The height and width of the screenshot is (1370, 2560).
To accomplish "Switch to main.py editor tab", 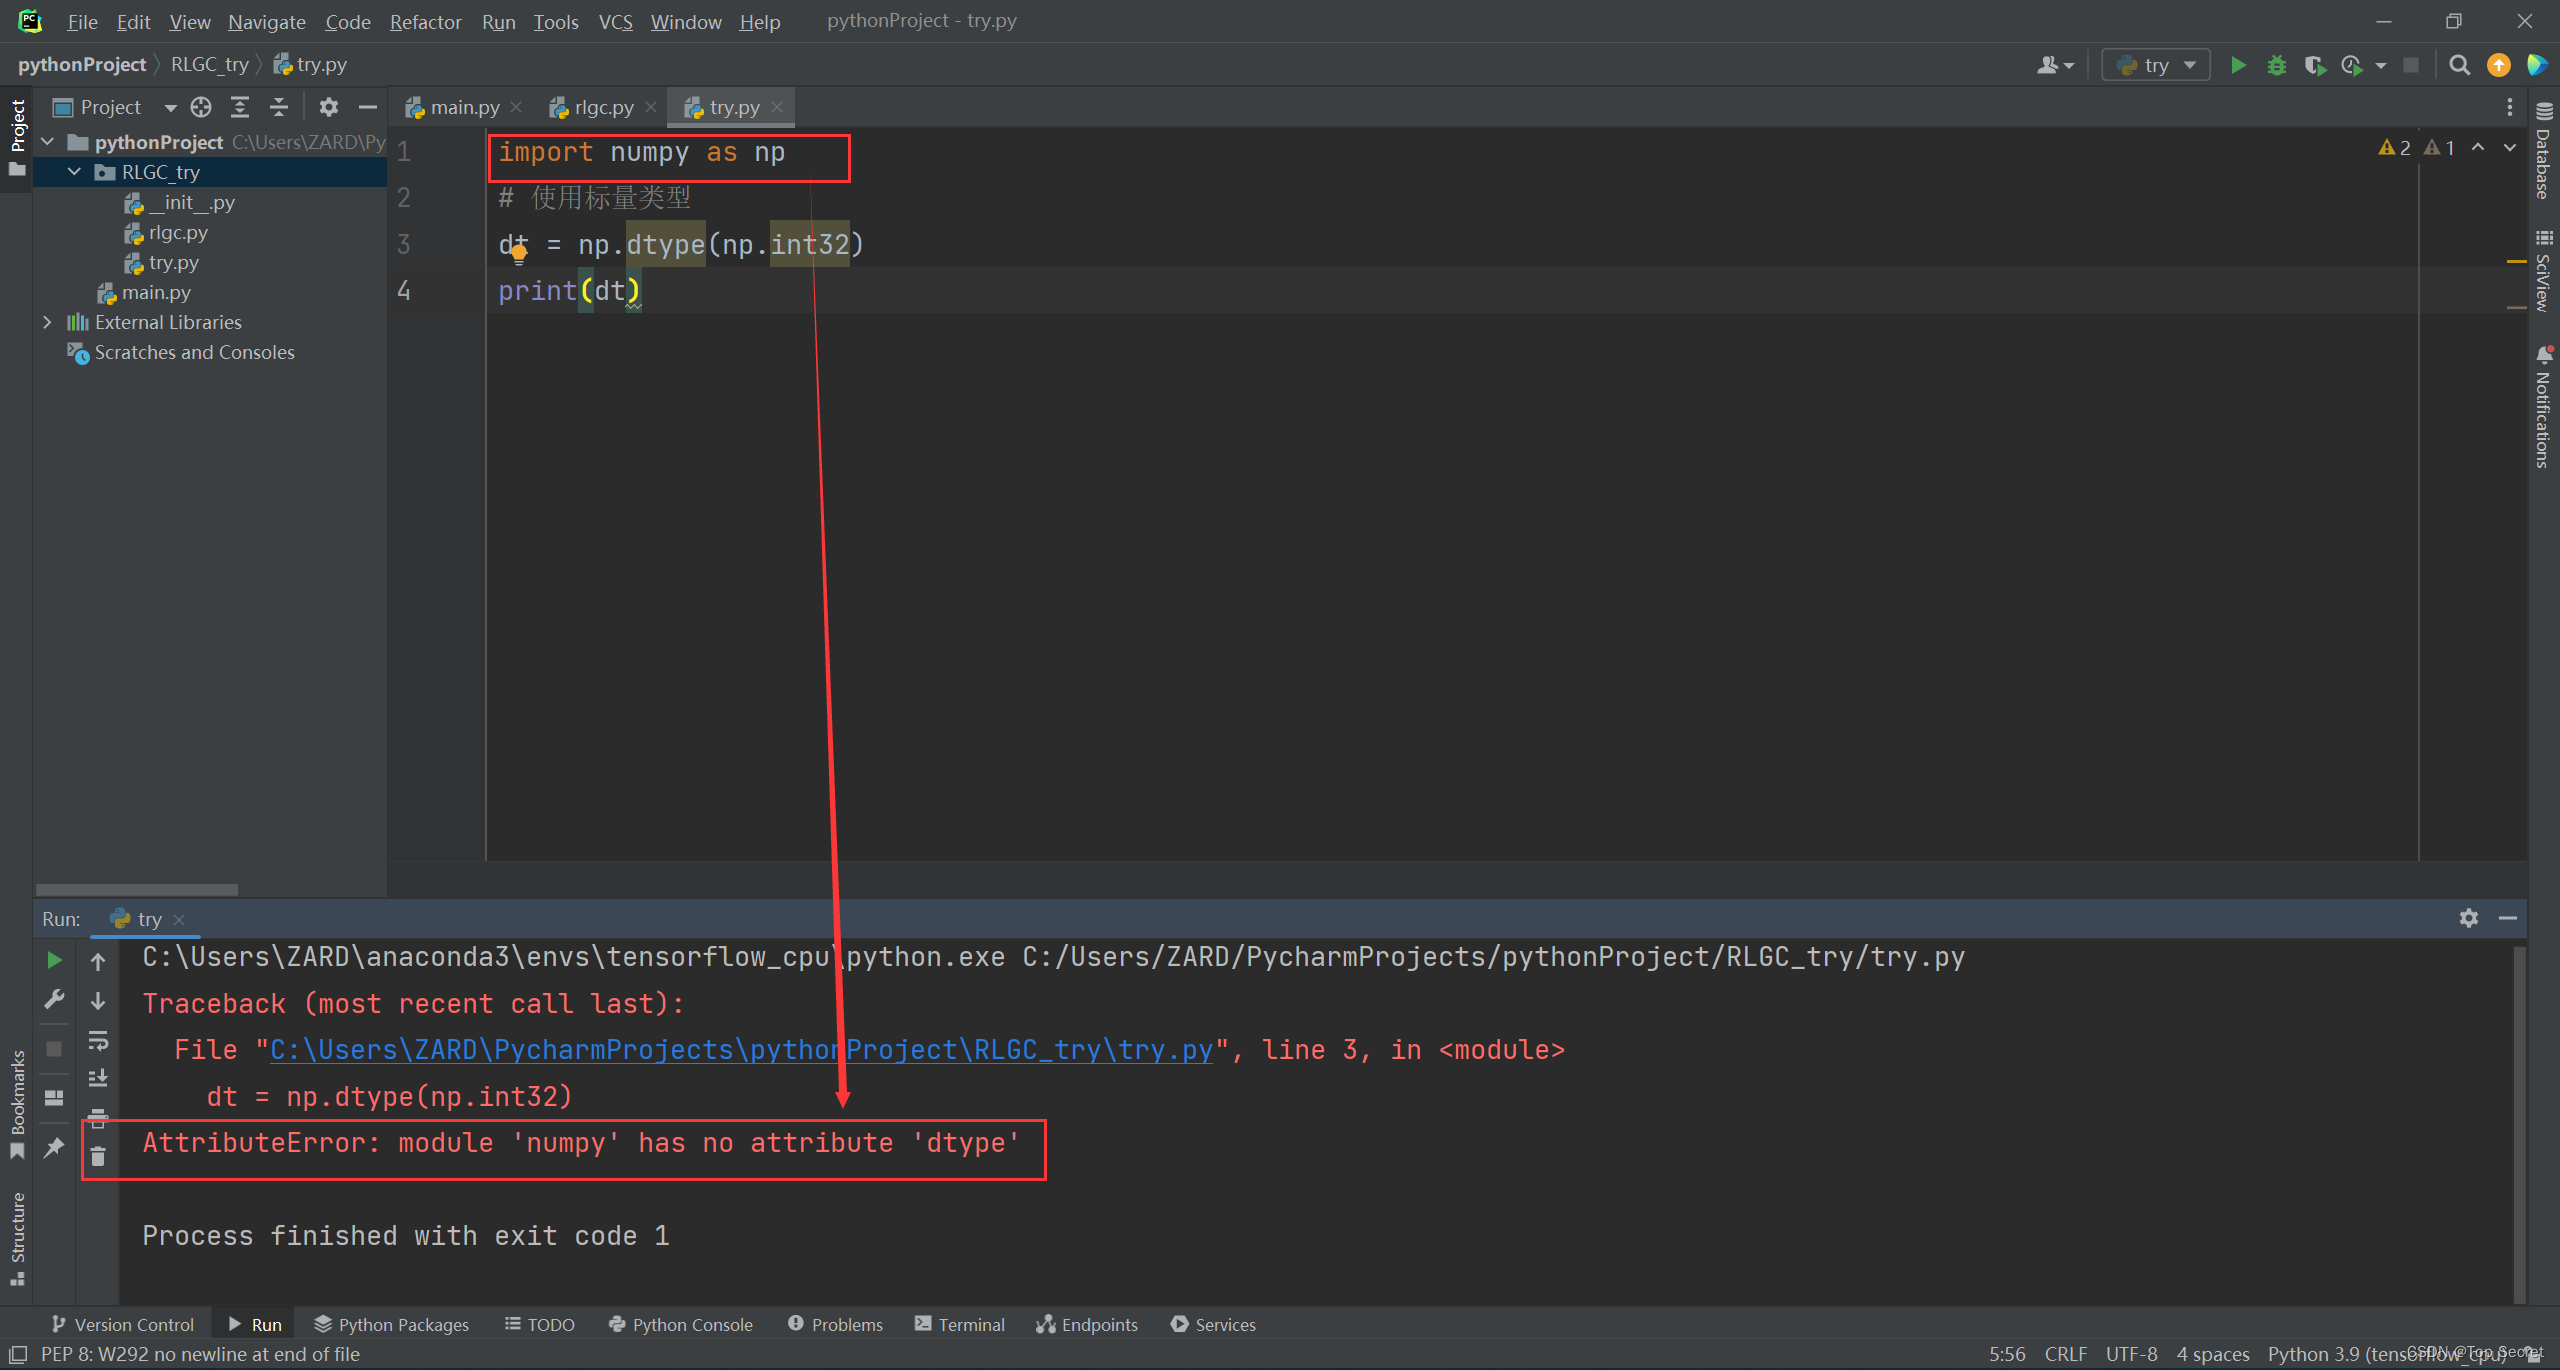I will pyautogui.click(x=464, y=107).
